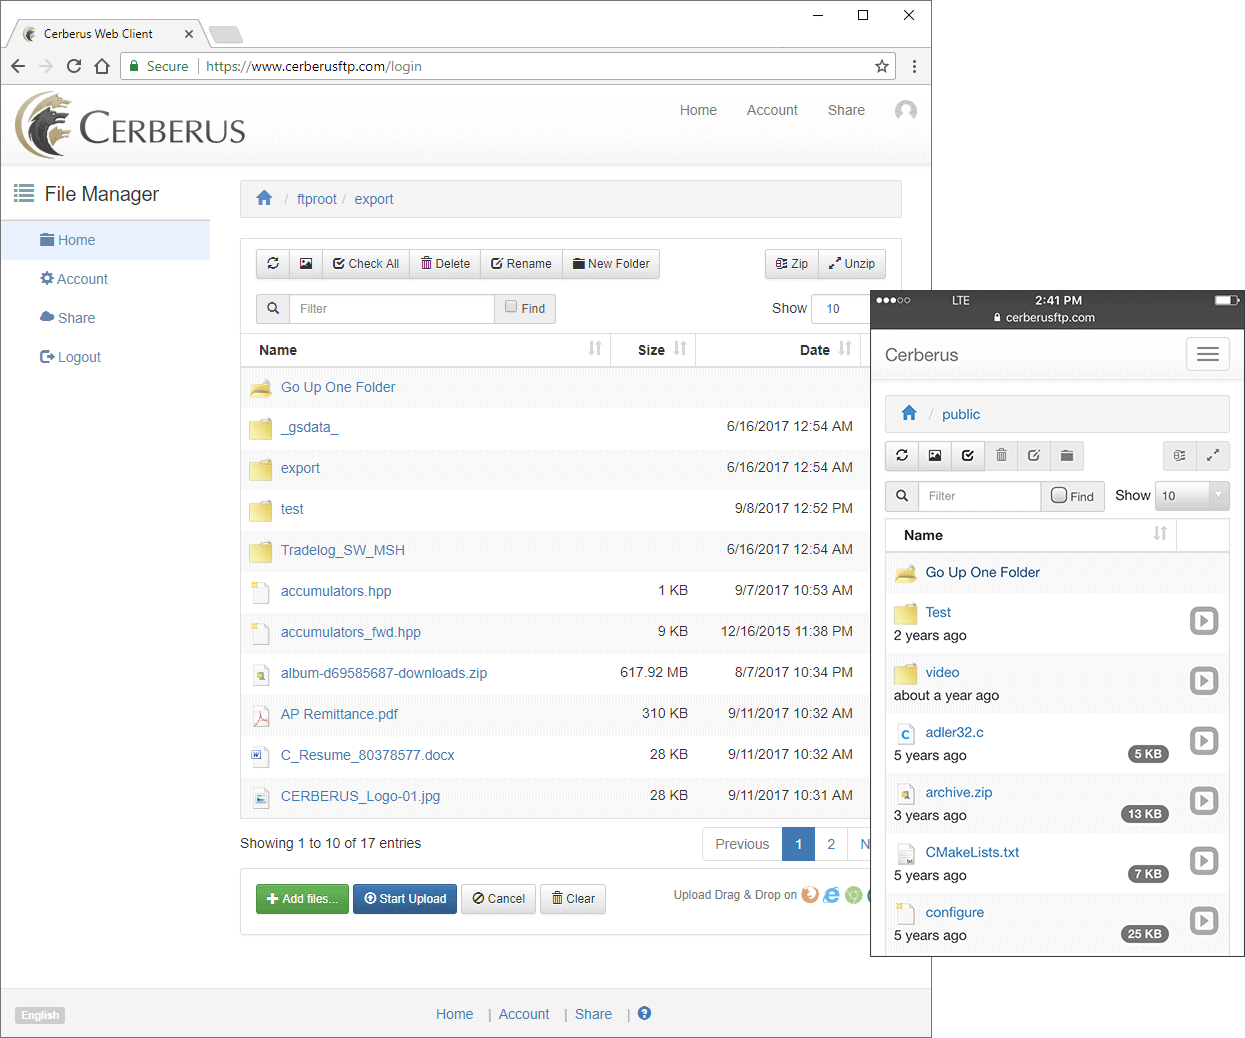This screenshot has width=1245, height=1038.
Task: Click the home breadcrumb icon
Action: (x=264, y=198)
